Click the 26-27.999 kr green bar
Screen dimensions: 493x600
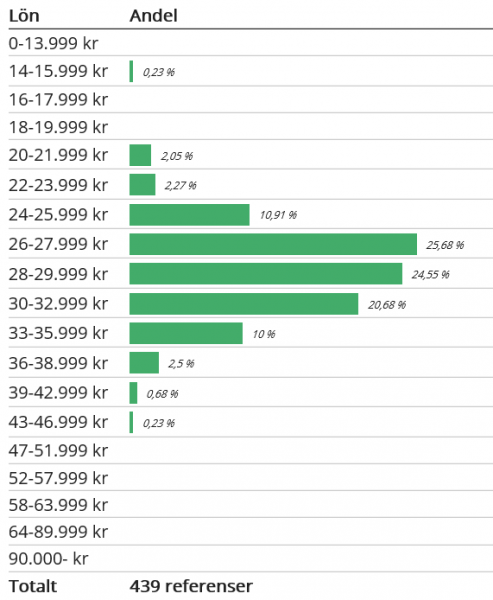click(273, 244)
